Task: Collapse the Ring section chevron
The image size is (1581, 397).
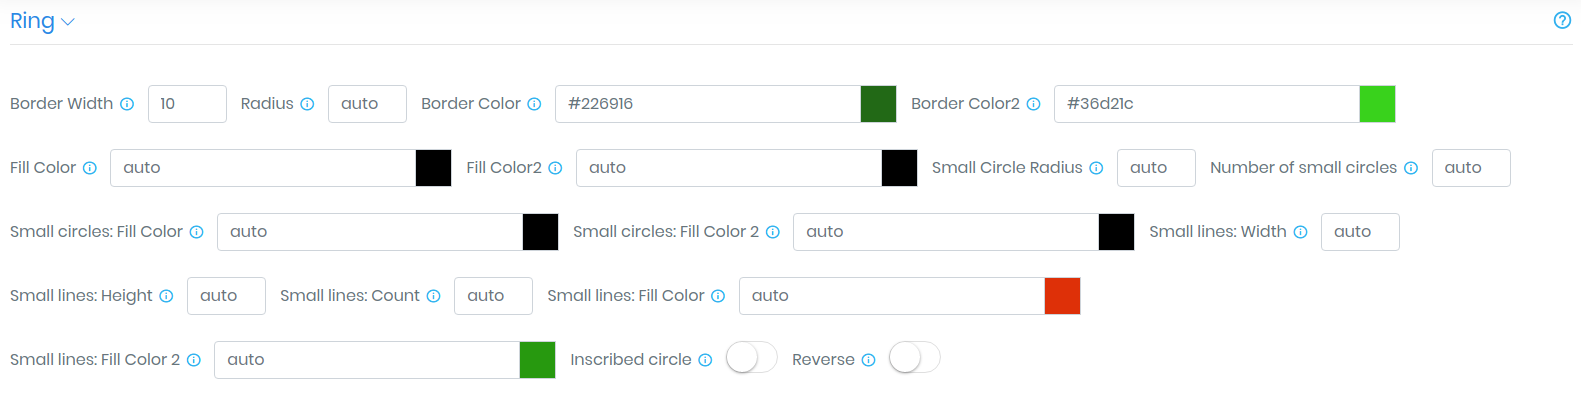Action: tap(68, 22)
